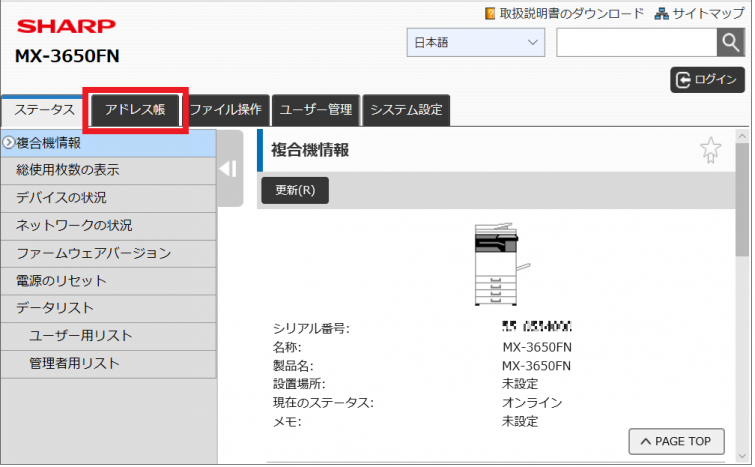This screenshot has height=467, width=755.
Task: Open 管理者用リスト submenu item
Action: 108,364
